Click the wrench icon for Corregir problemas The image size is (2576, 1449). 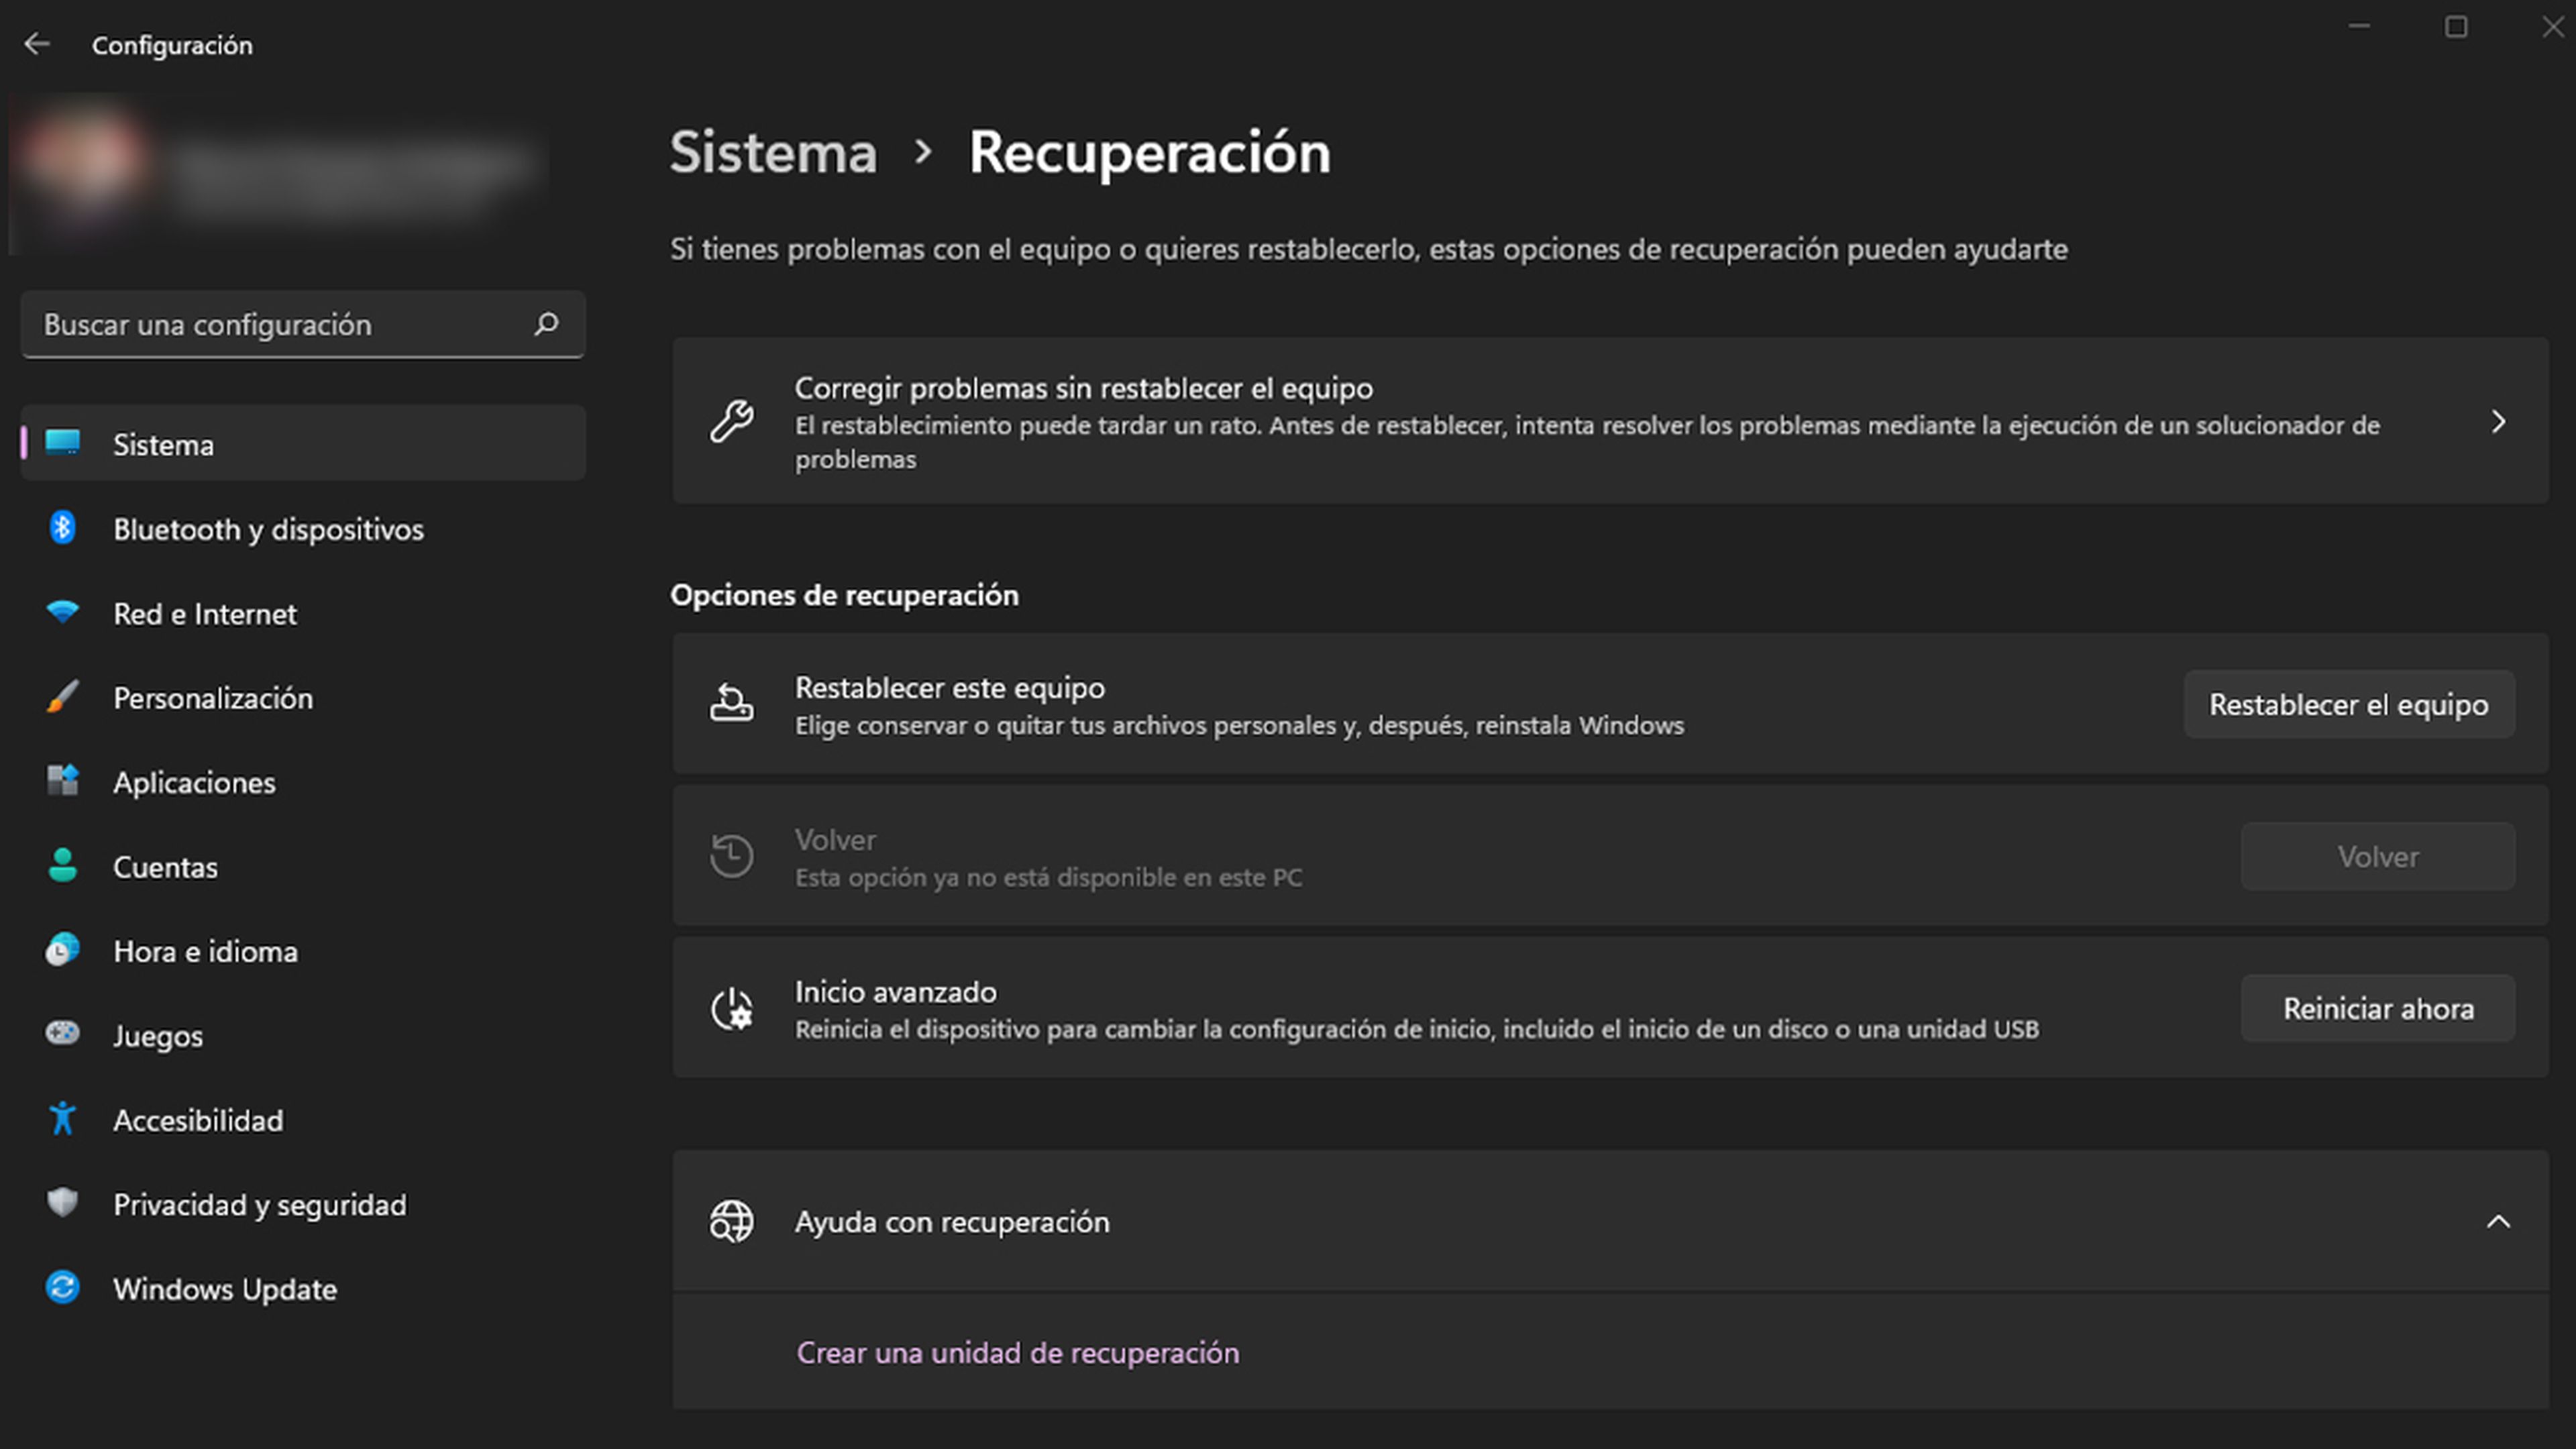(731, 421)
